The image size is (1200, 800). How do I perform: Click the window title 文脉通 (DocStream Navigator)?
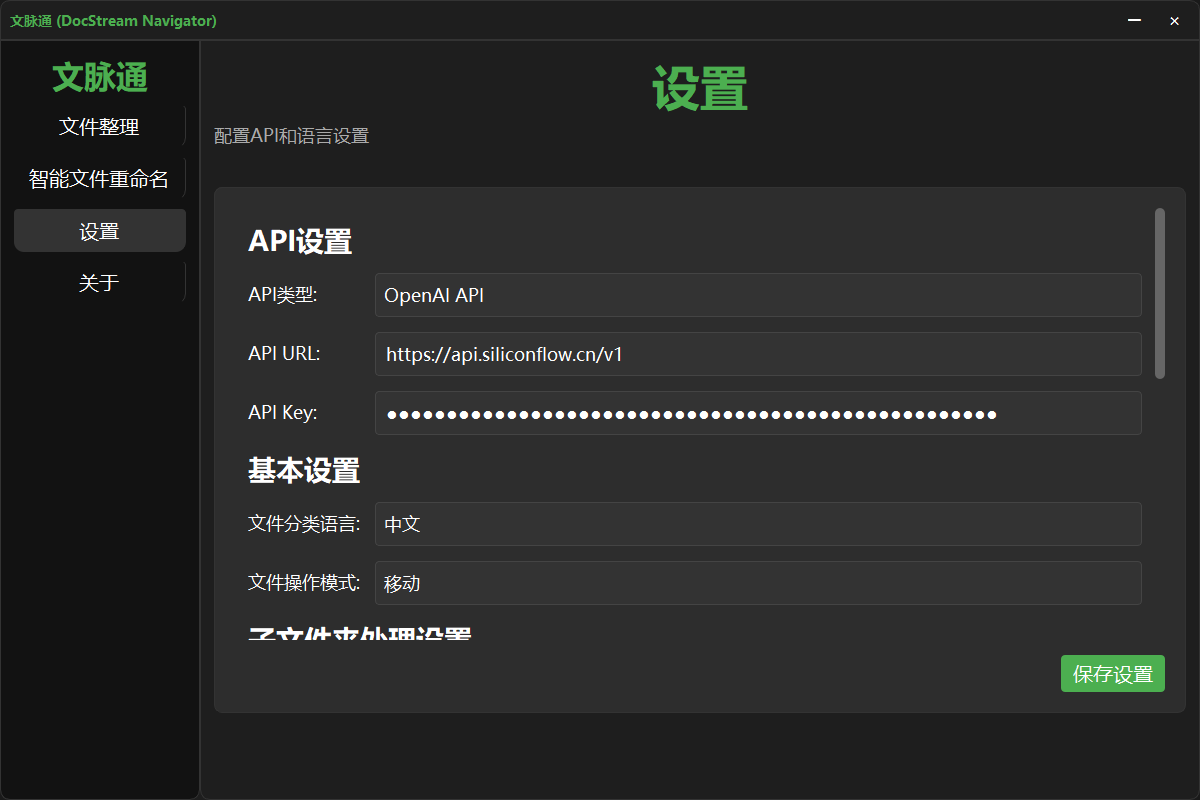pyautogui.click(x=113, y=21)
